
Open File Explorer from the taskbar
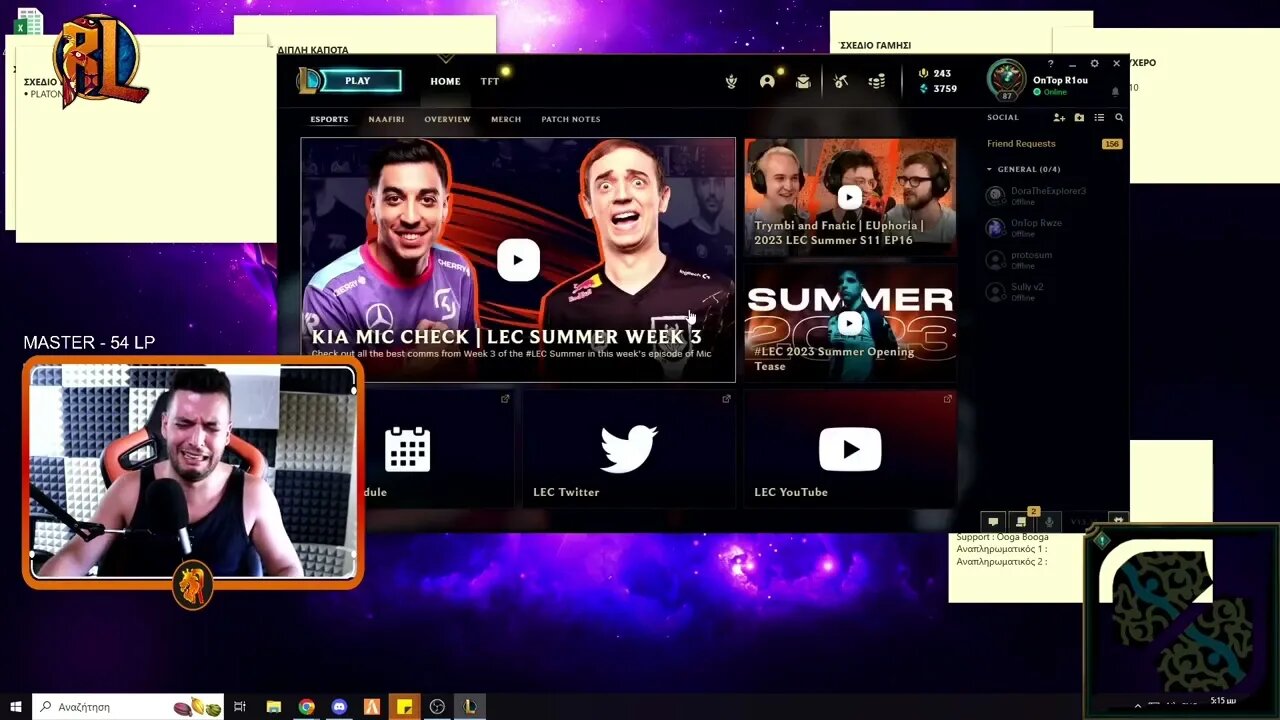click(274, 707)
